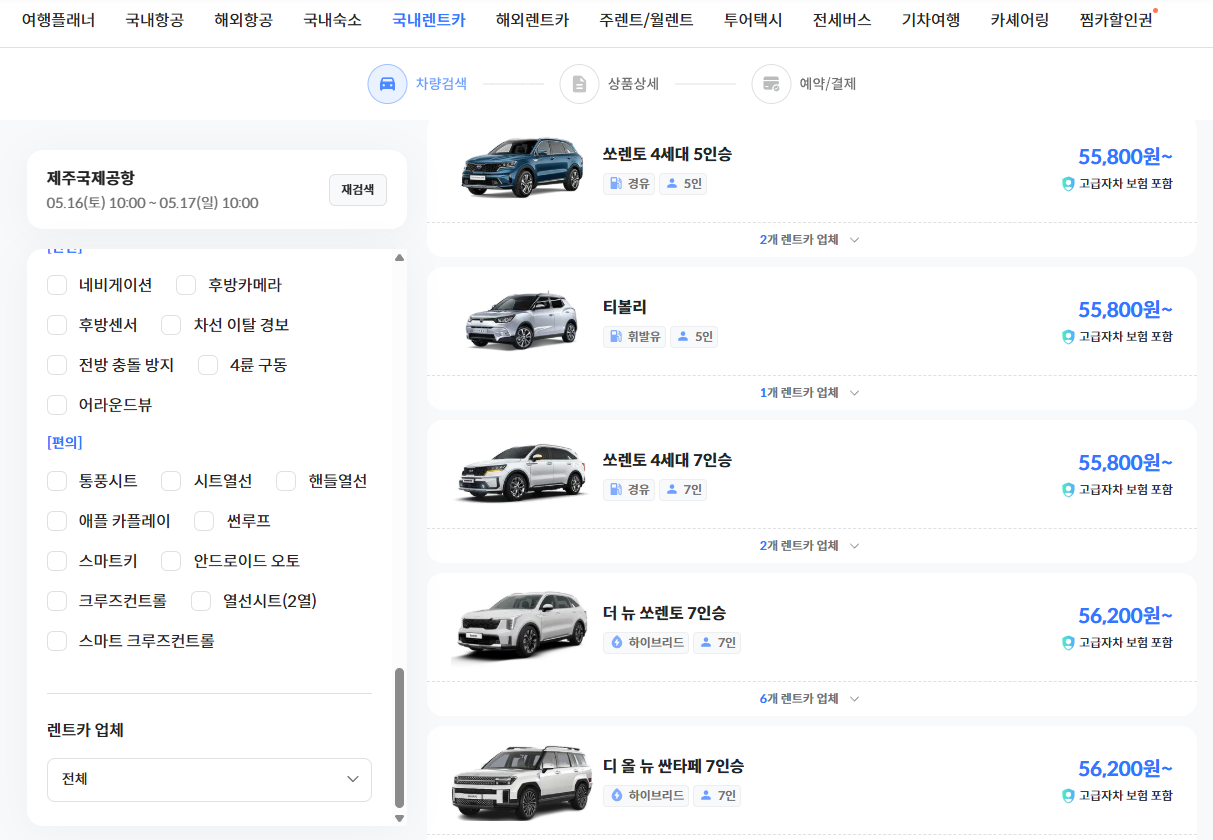Select the 차선 이탈 경보 checkbox

tap(171, 325)
